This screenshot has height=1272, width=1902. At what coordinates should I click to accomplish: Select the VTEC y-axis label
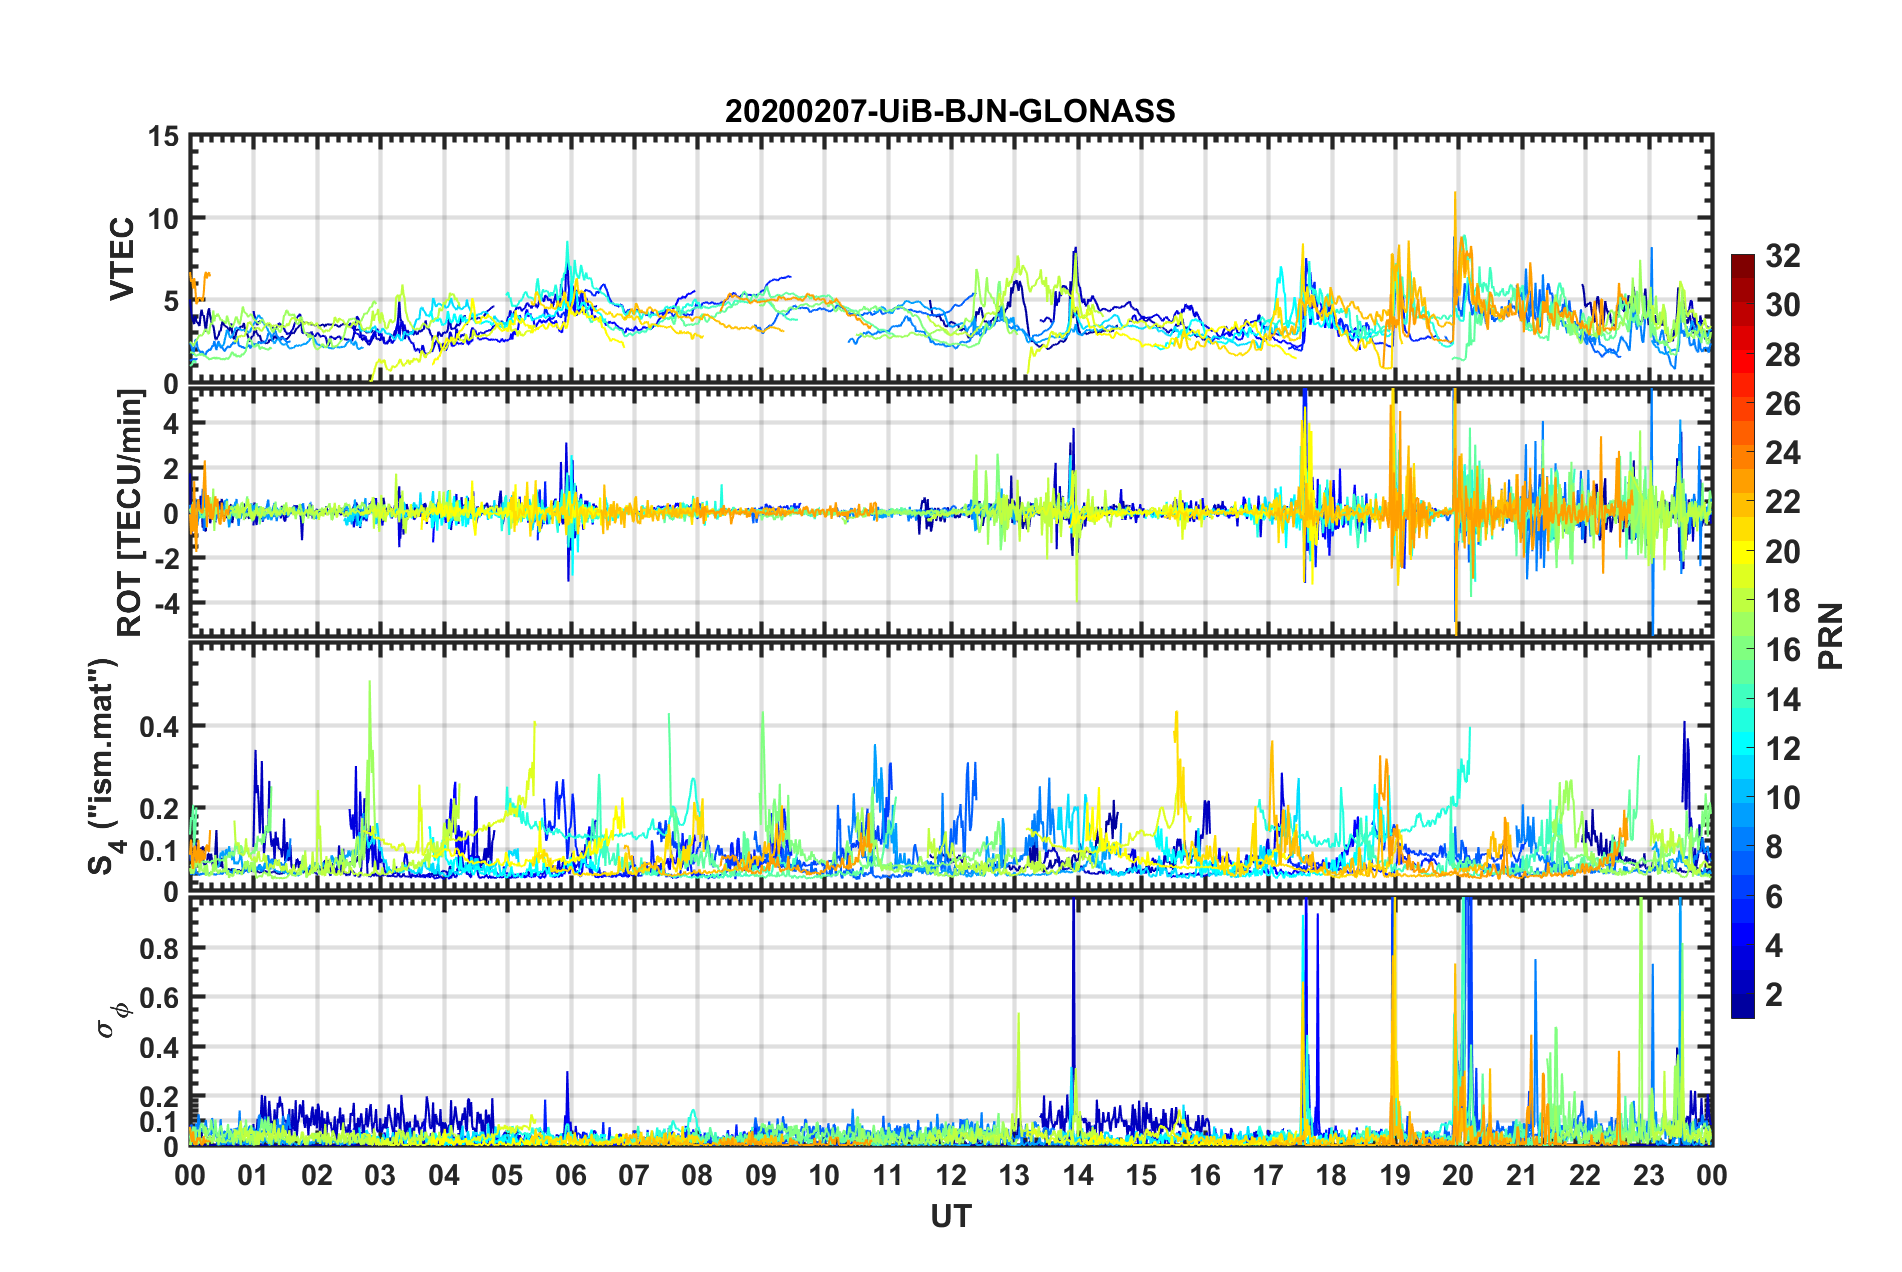click(x=122, y=258)
